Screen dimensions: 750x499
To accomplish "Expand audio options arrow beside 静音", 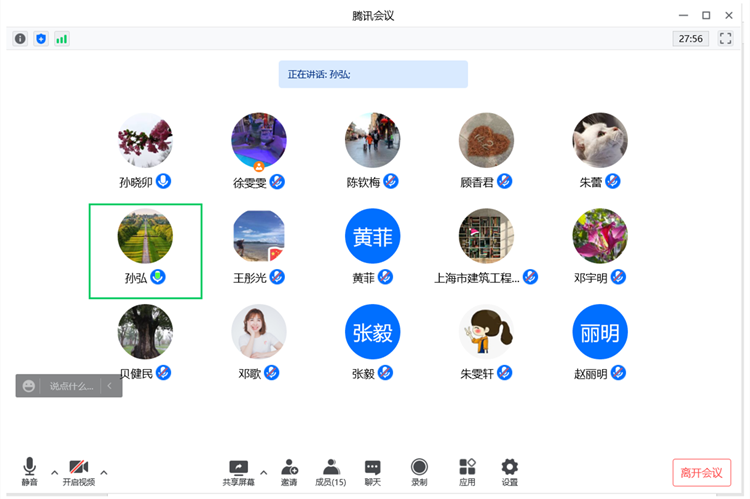I will [x=55, y=473].
